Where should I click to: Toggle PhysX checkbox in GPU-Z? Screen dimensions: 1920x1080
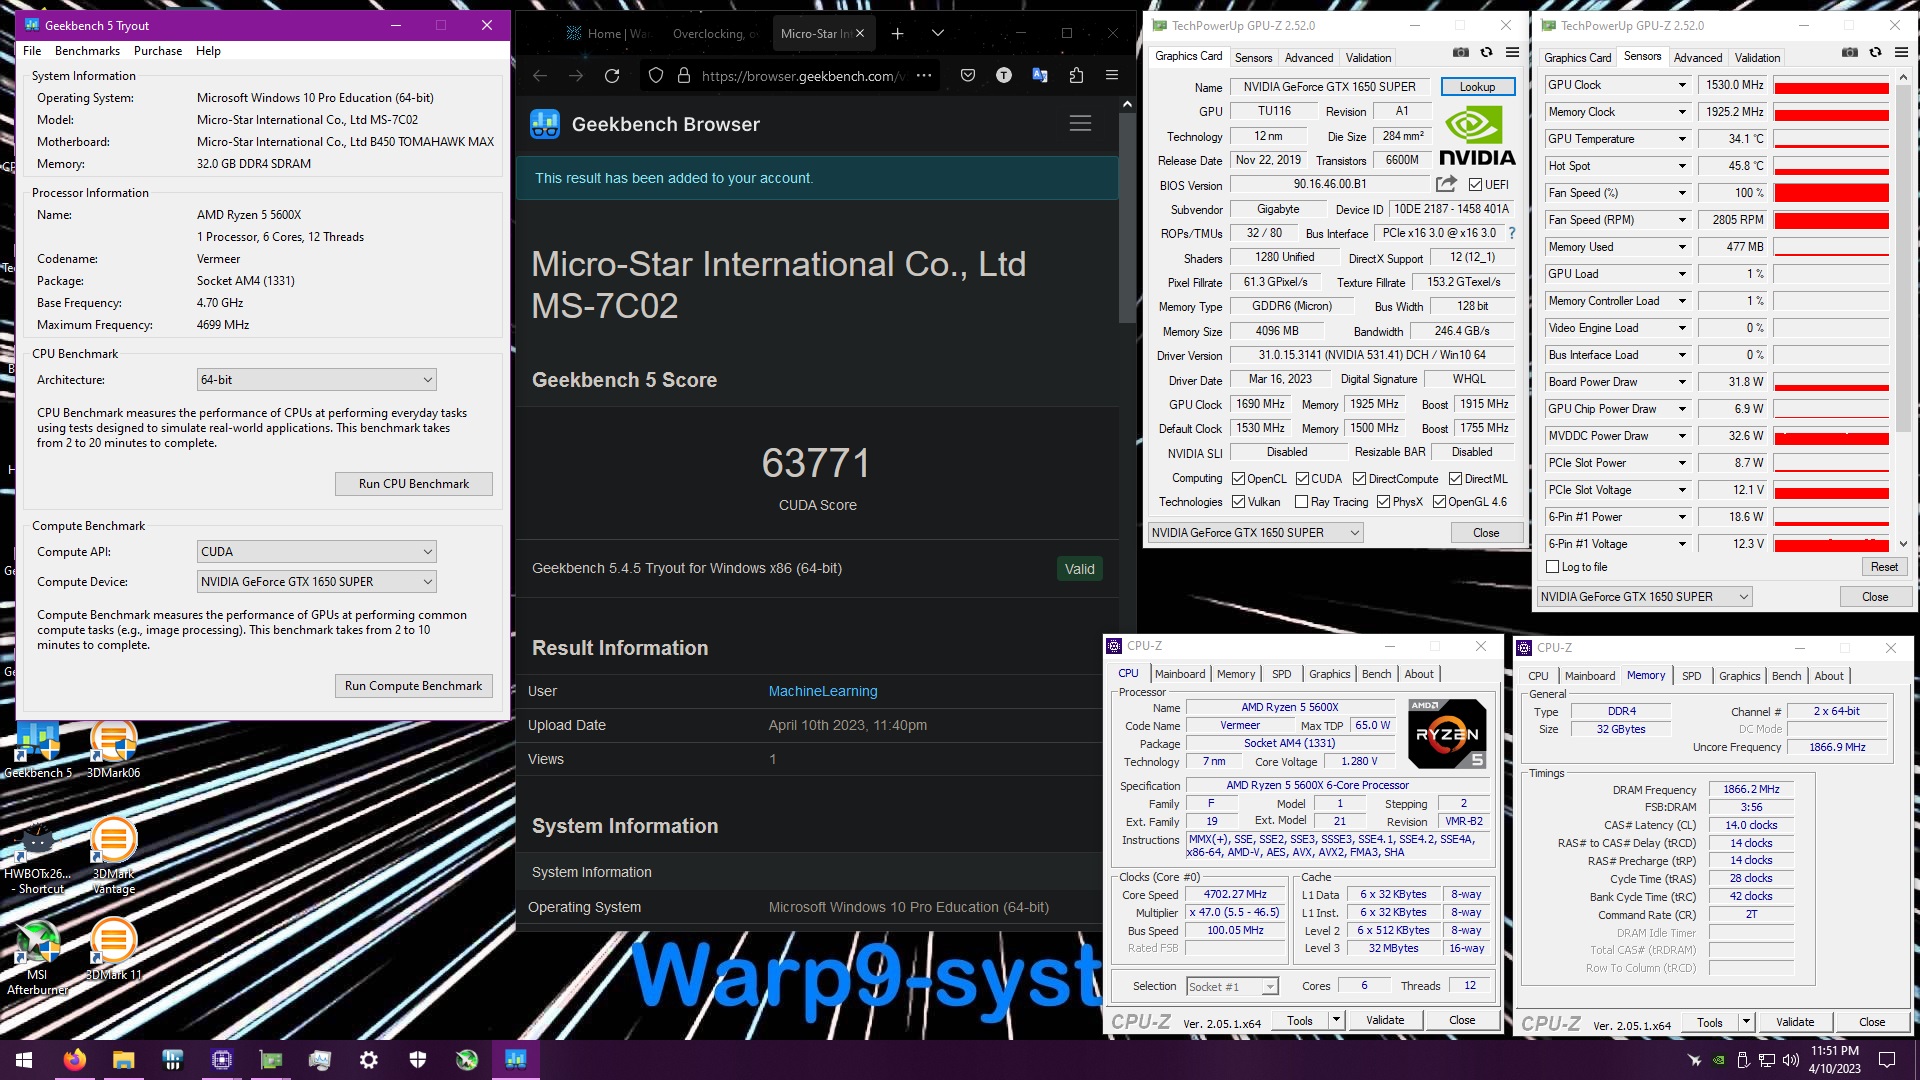1383,502
